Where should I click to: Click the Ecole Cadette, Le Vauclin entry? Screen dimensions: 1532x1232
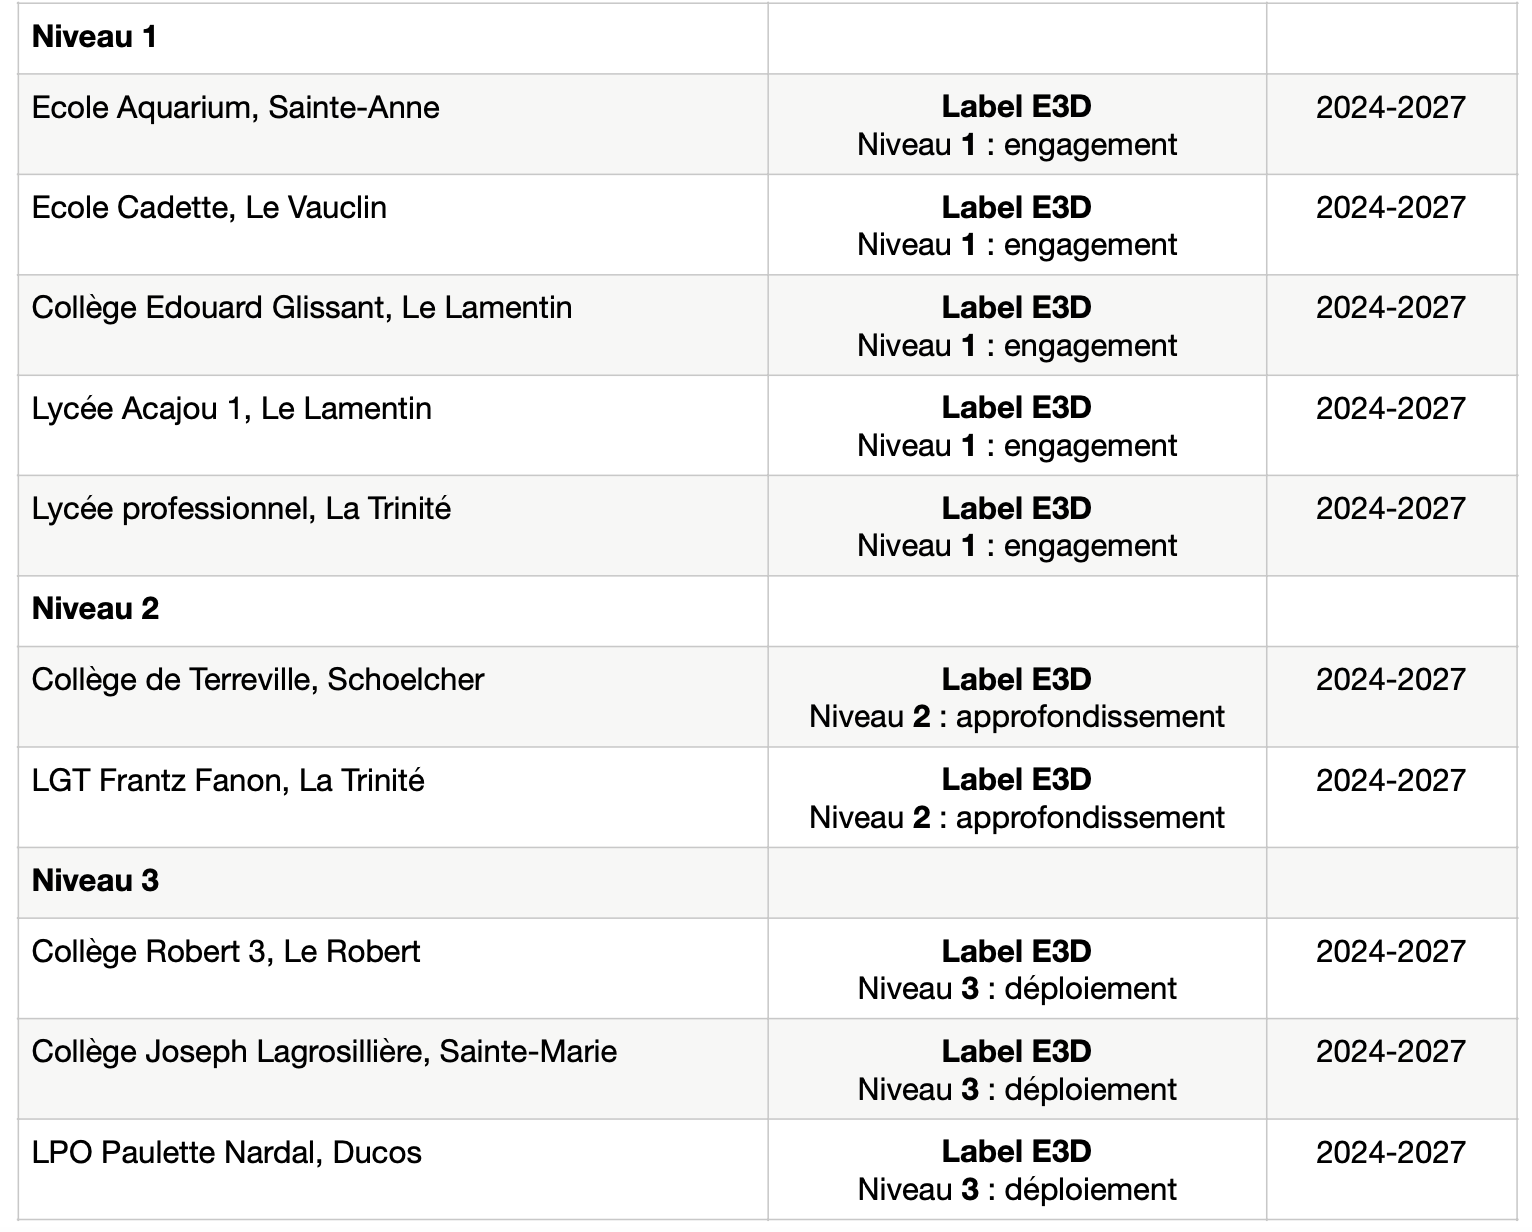click(x=393, y=225)
